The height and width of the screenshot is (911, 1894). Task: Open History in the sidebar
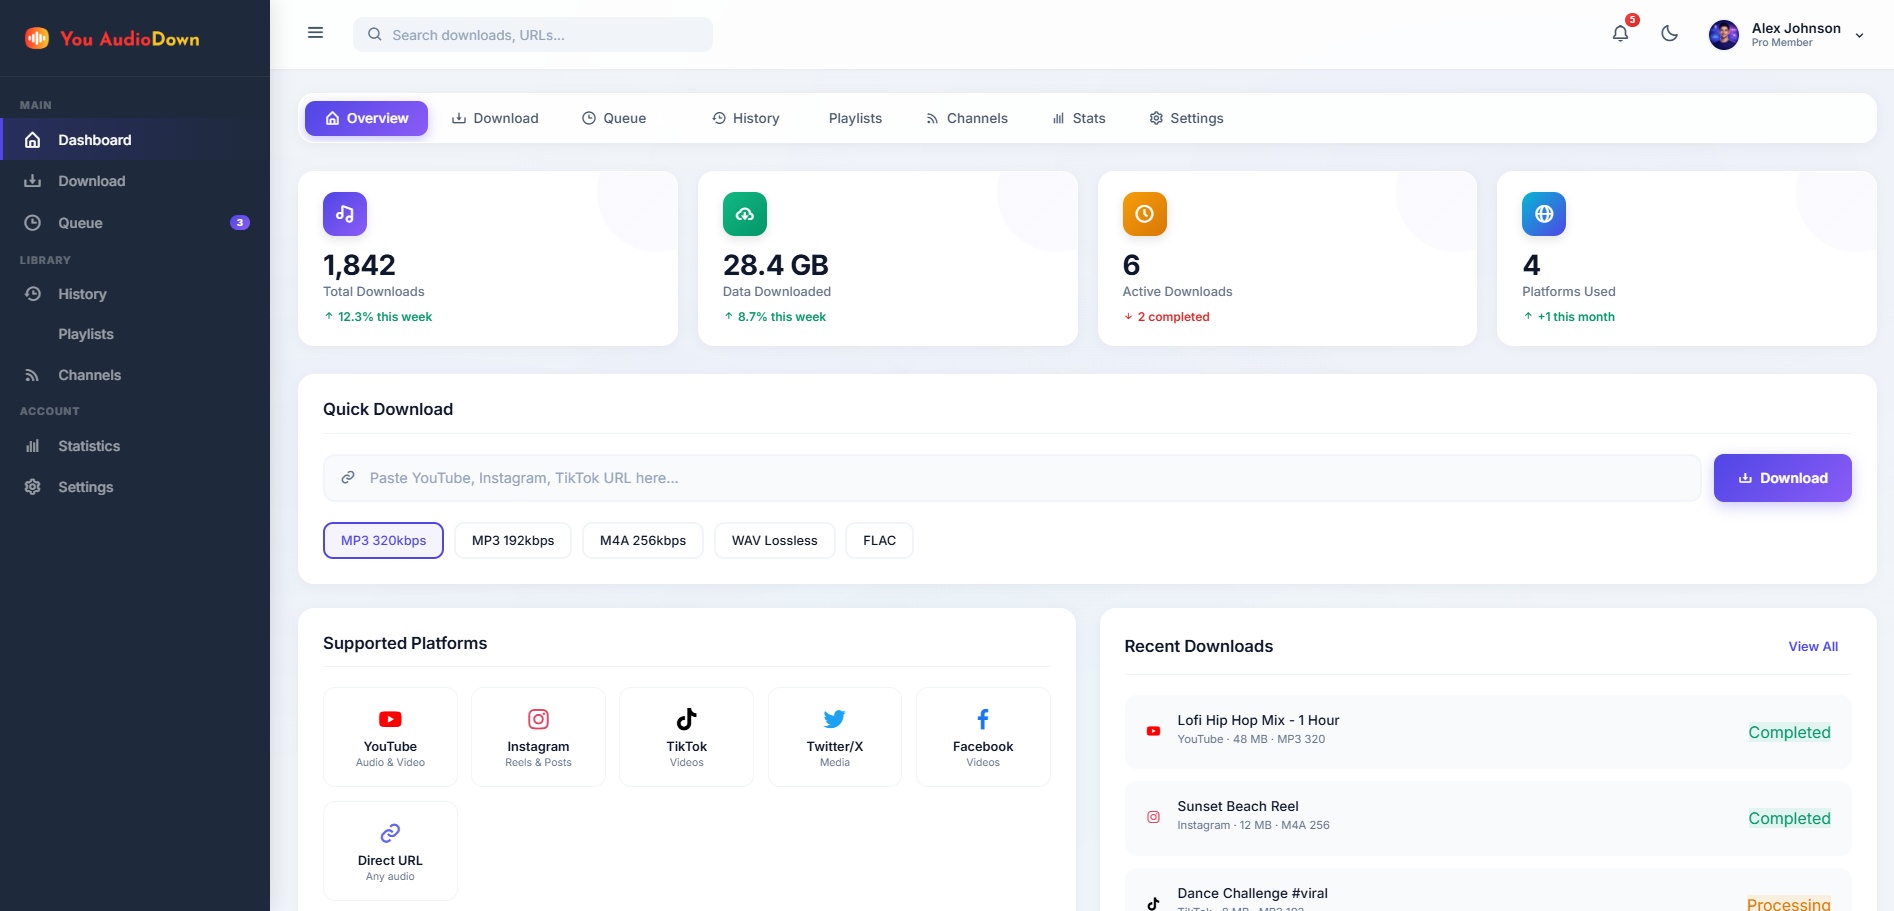[135, 294]
